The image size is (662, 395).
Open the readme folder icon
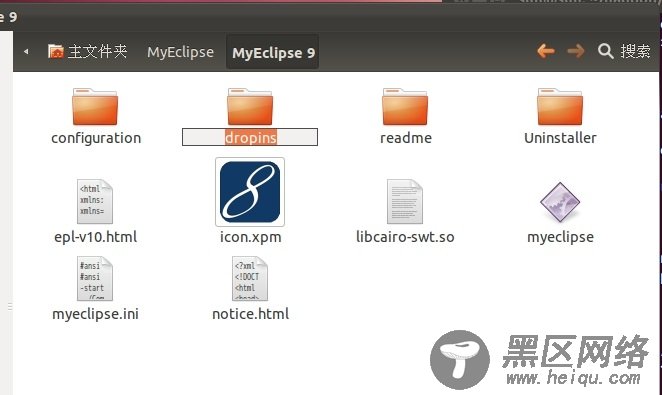point(405,107)
